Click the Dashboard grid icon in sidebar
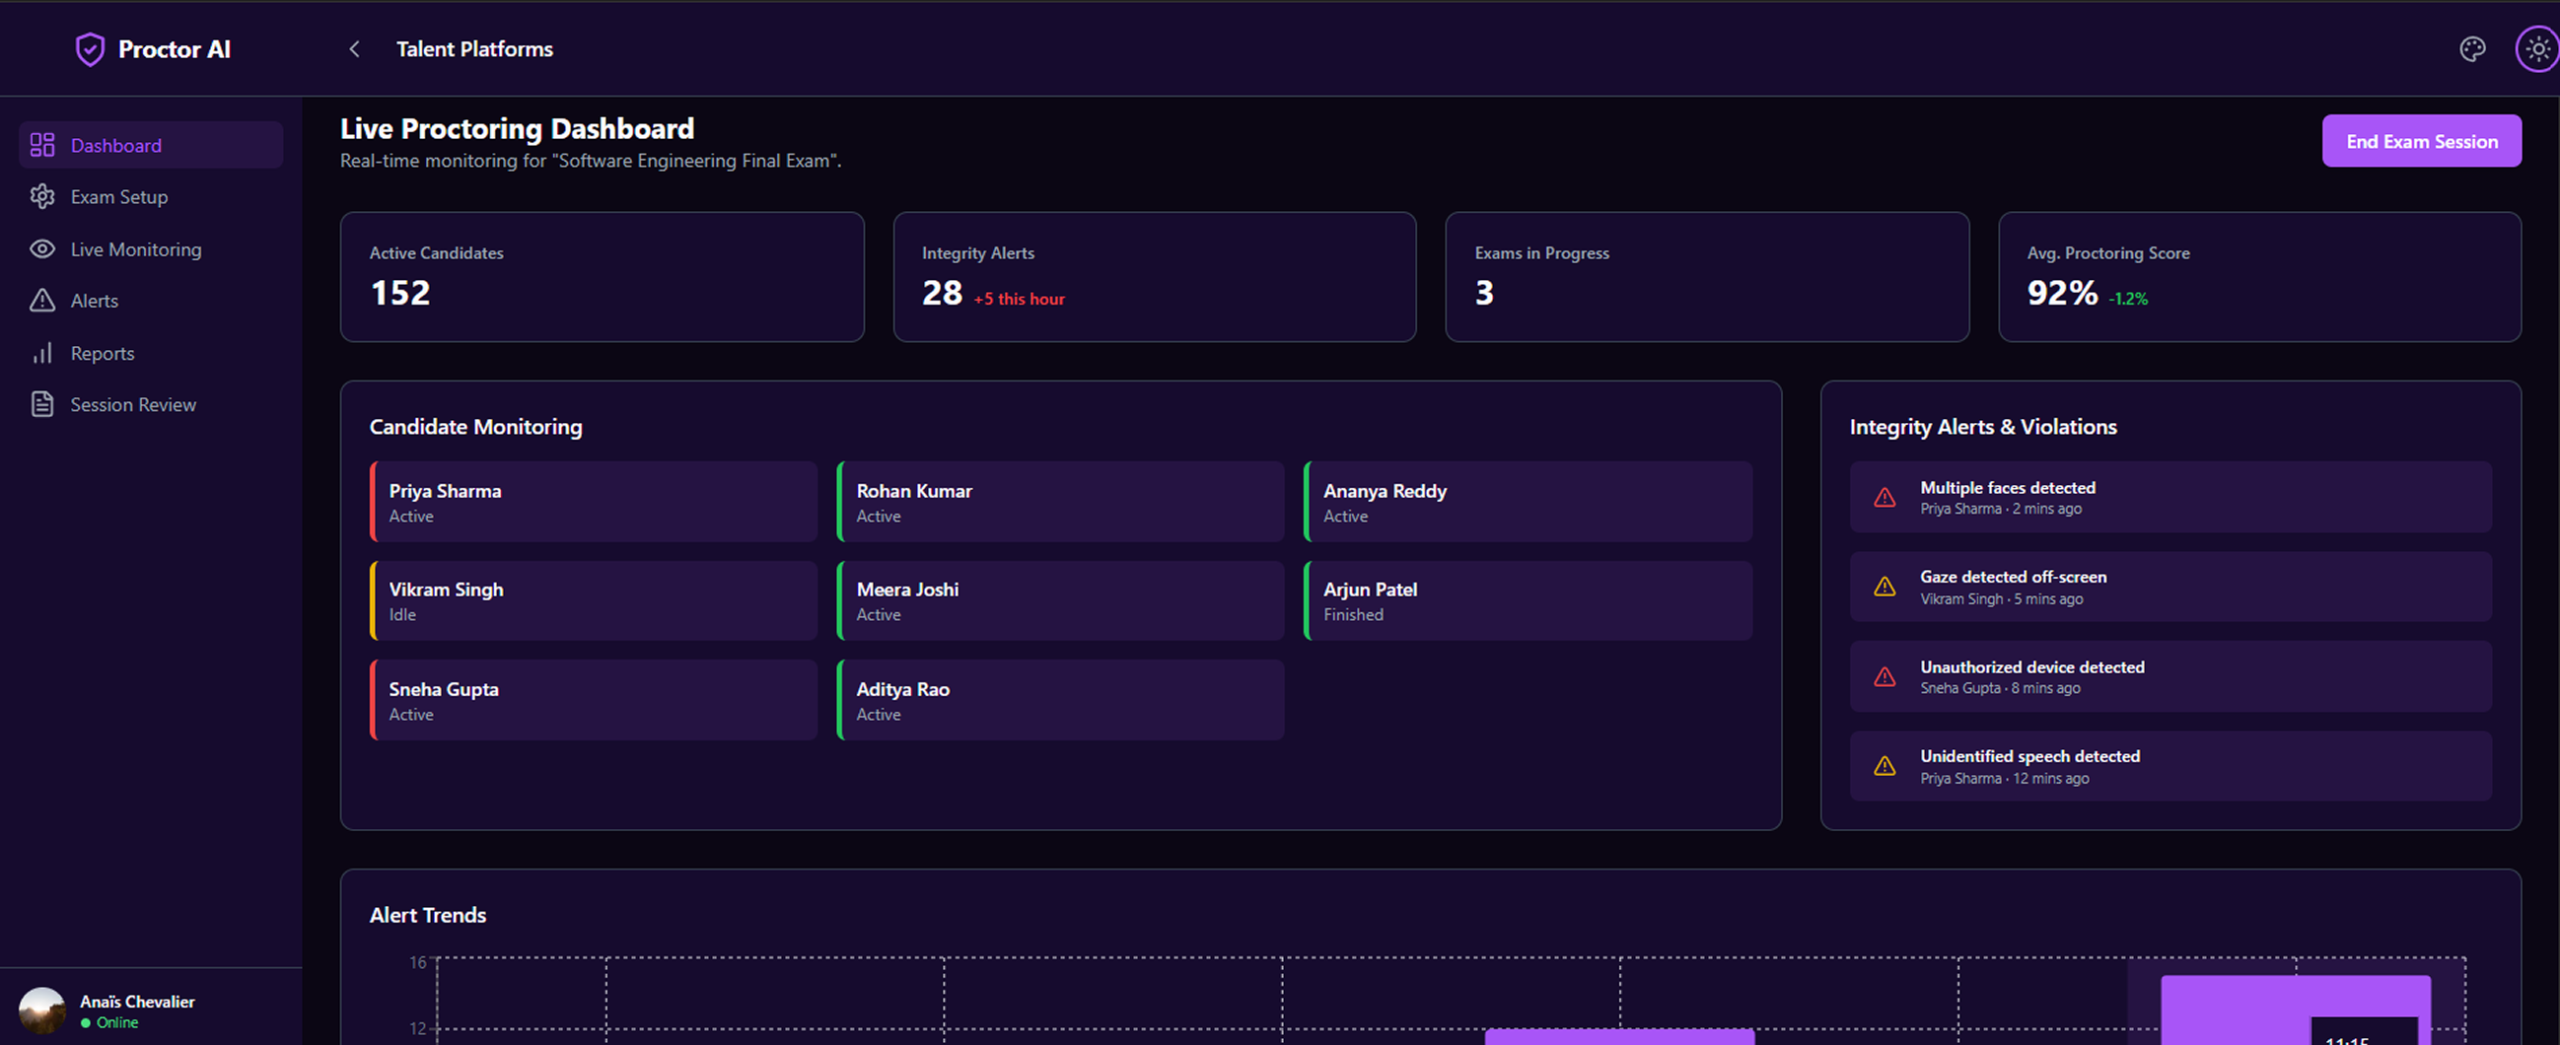2560x1045 pixels. pyautogui.click(x=42, y=145)
